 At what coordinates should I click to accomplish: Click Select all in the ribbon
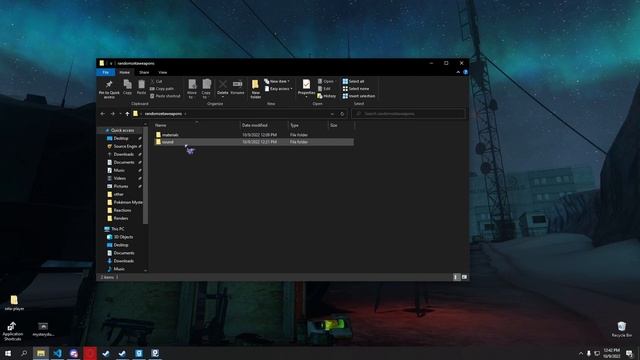[353, 81]
